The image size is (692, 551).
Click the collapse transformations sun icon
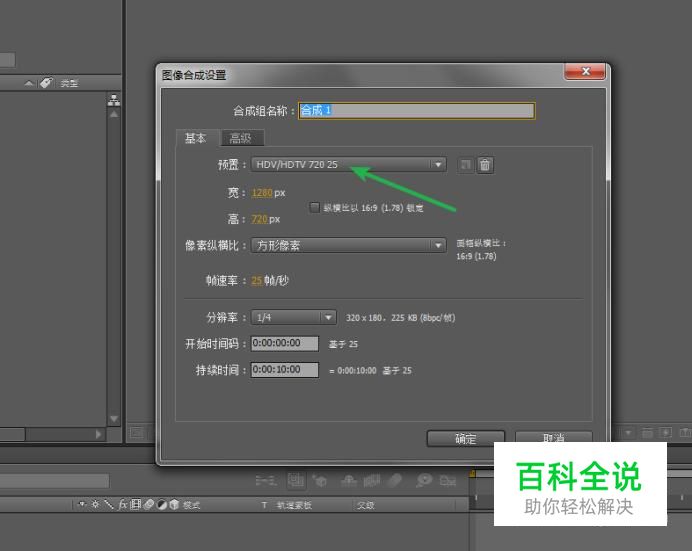95,504
